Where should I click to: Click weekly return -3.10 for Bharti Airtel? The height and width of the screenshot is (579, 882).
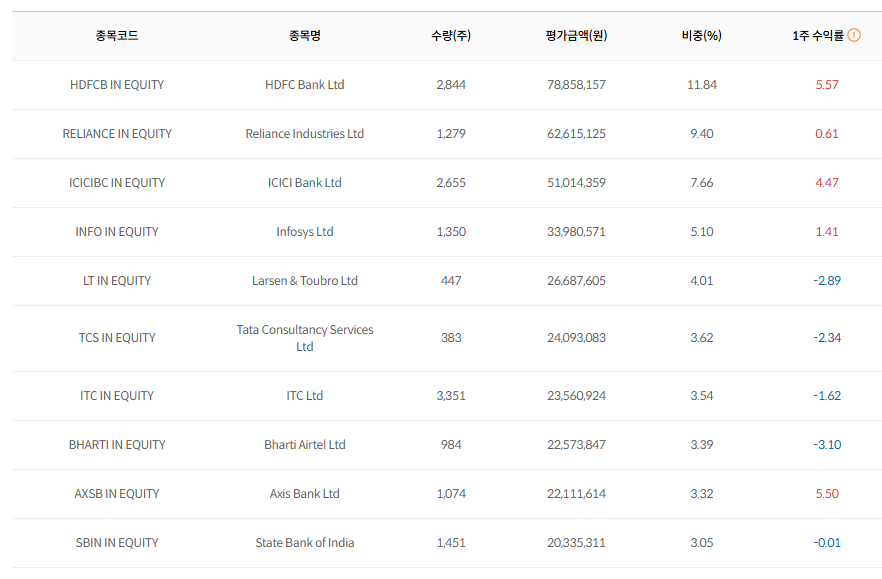coord(827,445)
